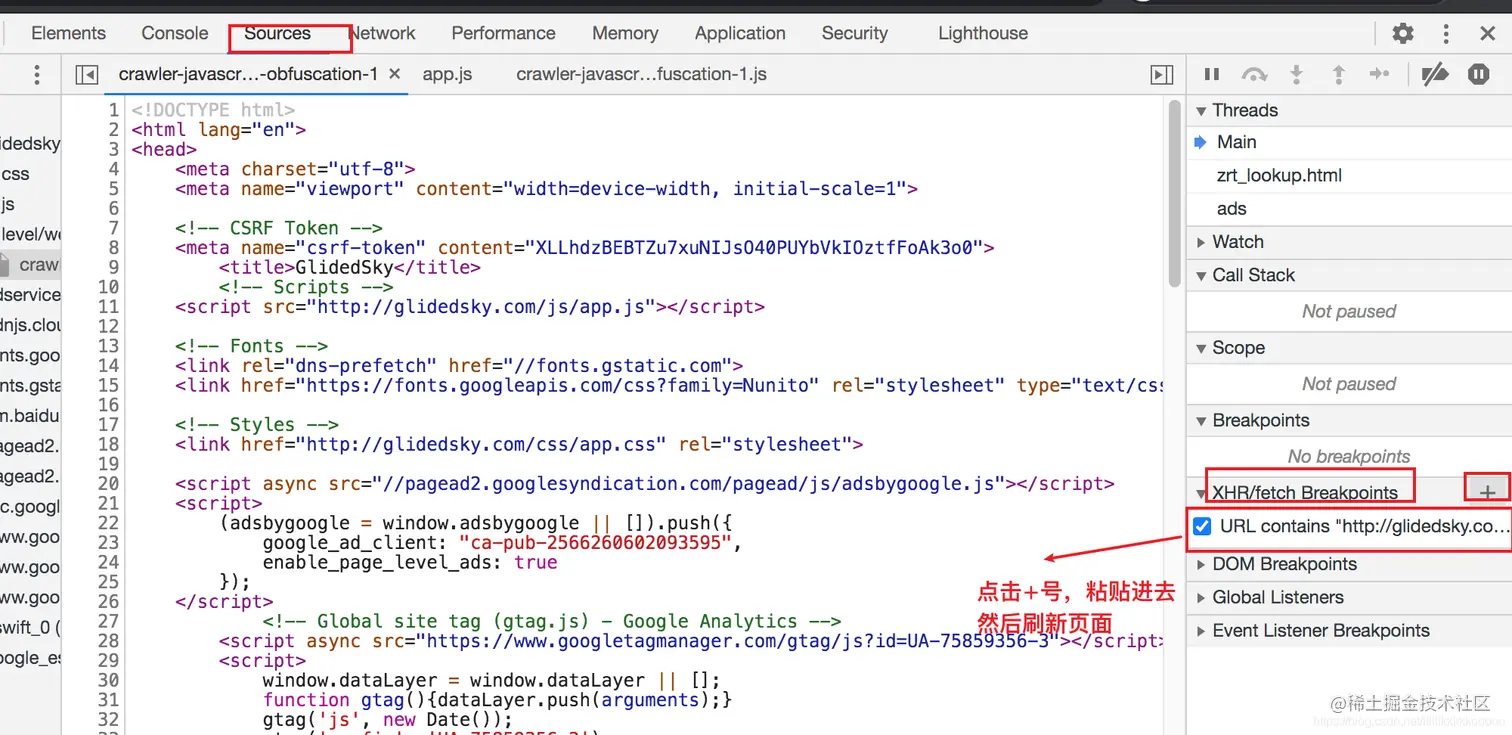Open the Network tab
The height and width of the screenshot is (735, 1512).
pos(382,33)
